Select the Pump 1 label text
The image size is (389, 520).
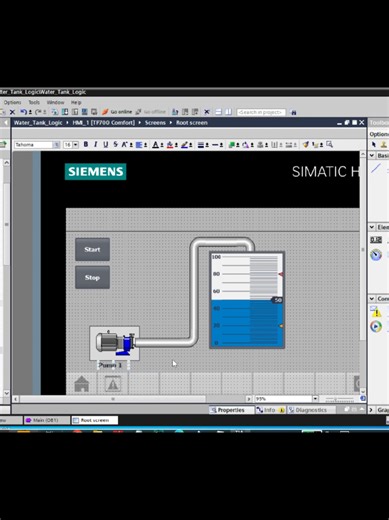(110, 365)
